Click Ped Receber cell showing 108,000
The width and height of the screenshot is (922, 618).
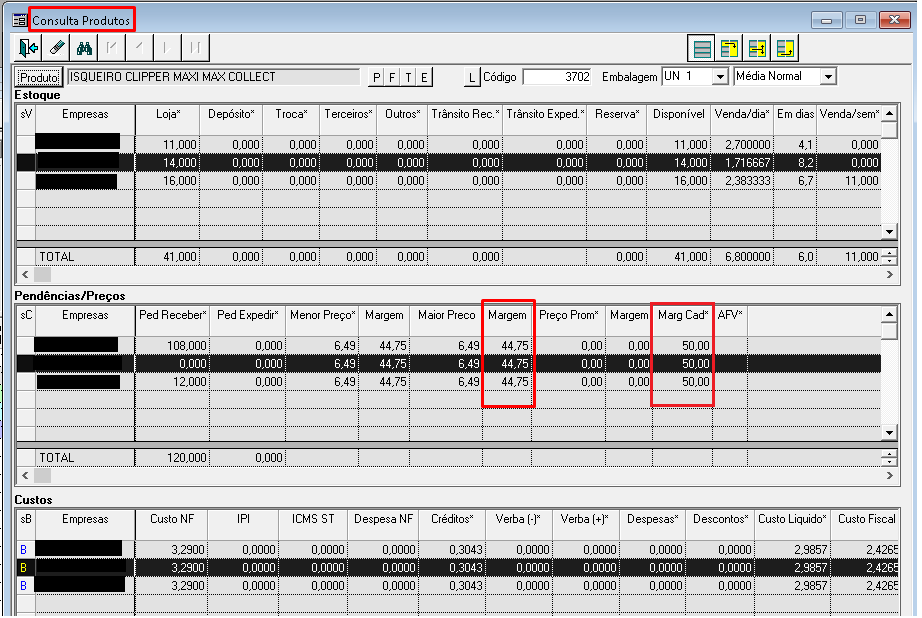pyautogui.click(x=173, y=346)
